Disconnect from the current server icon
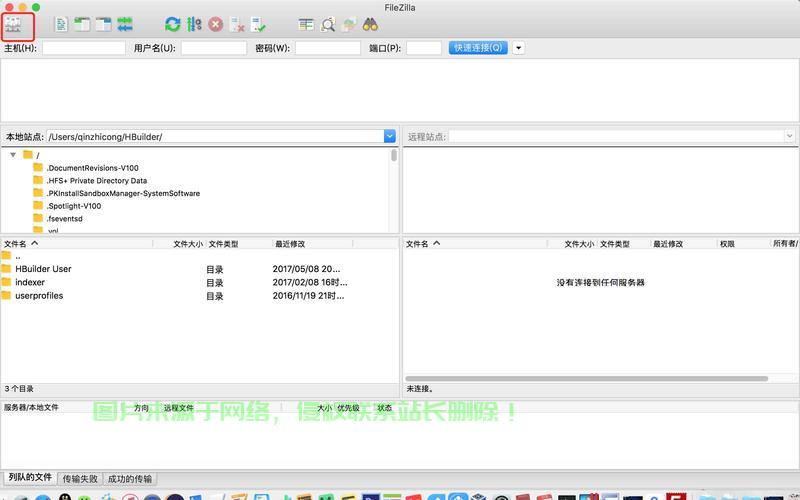The width and height of the screenshot is (800, 500). (237, 24)
